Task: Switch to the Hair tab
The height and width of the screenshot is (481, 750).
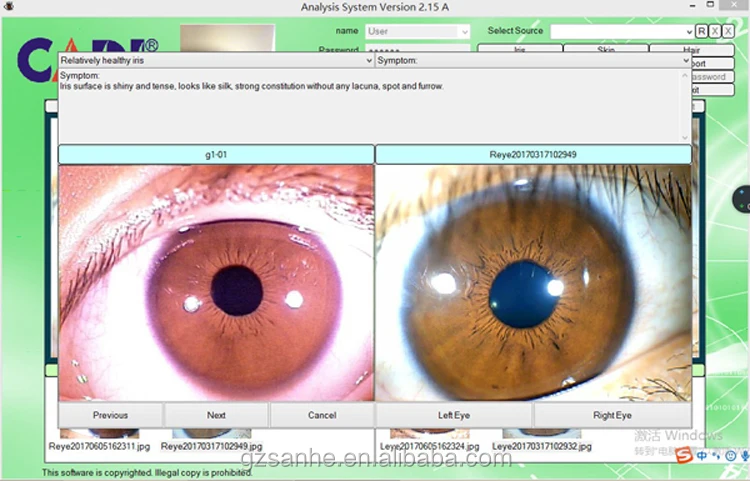Action: click(690, 48)
